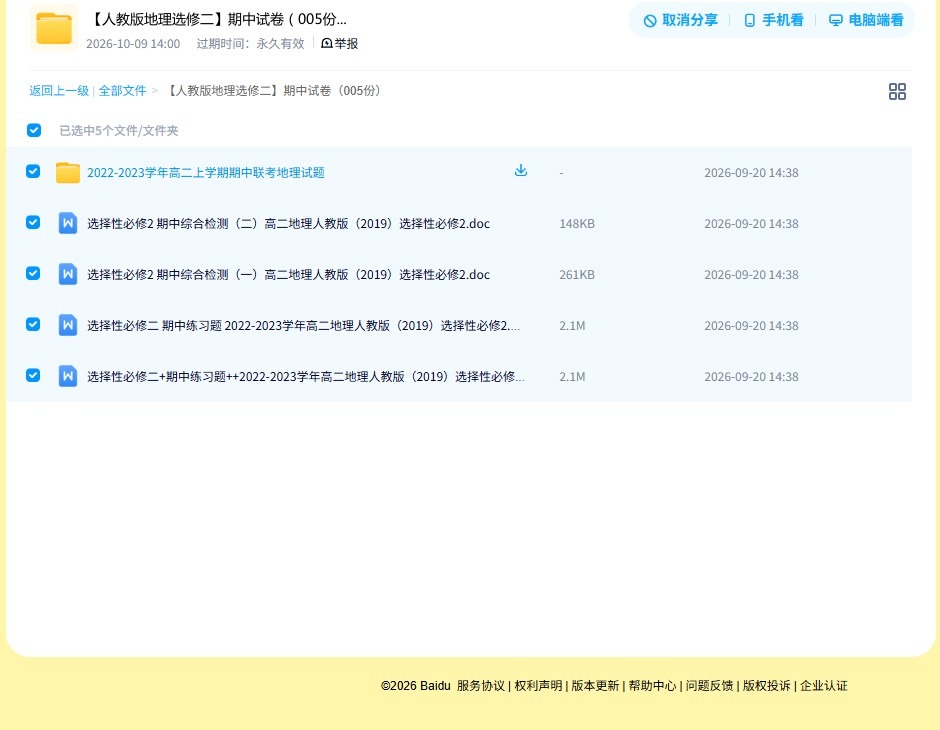Click the share title 【人教版地理选修二】期中试卷
The width and height of the screenshot is (940, 730).
(217, 19)
